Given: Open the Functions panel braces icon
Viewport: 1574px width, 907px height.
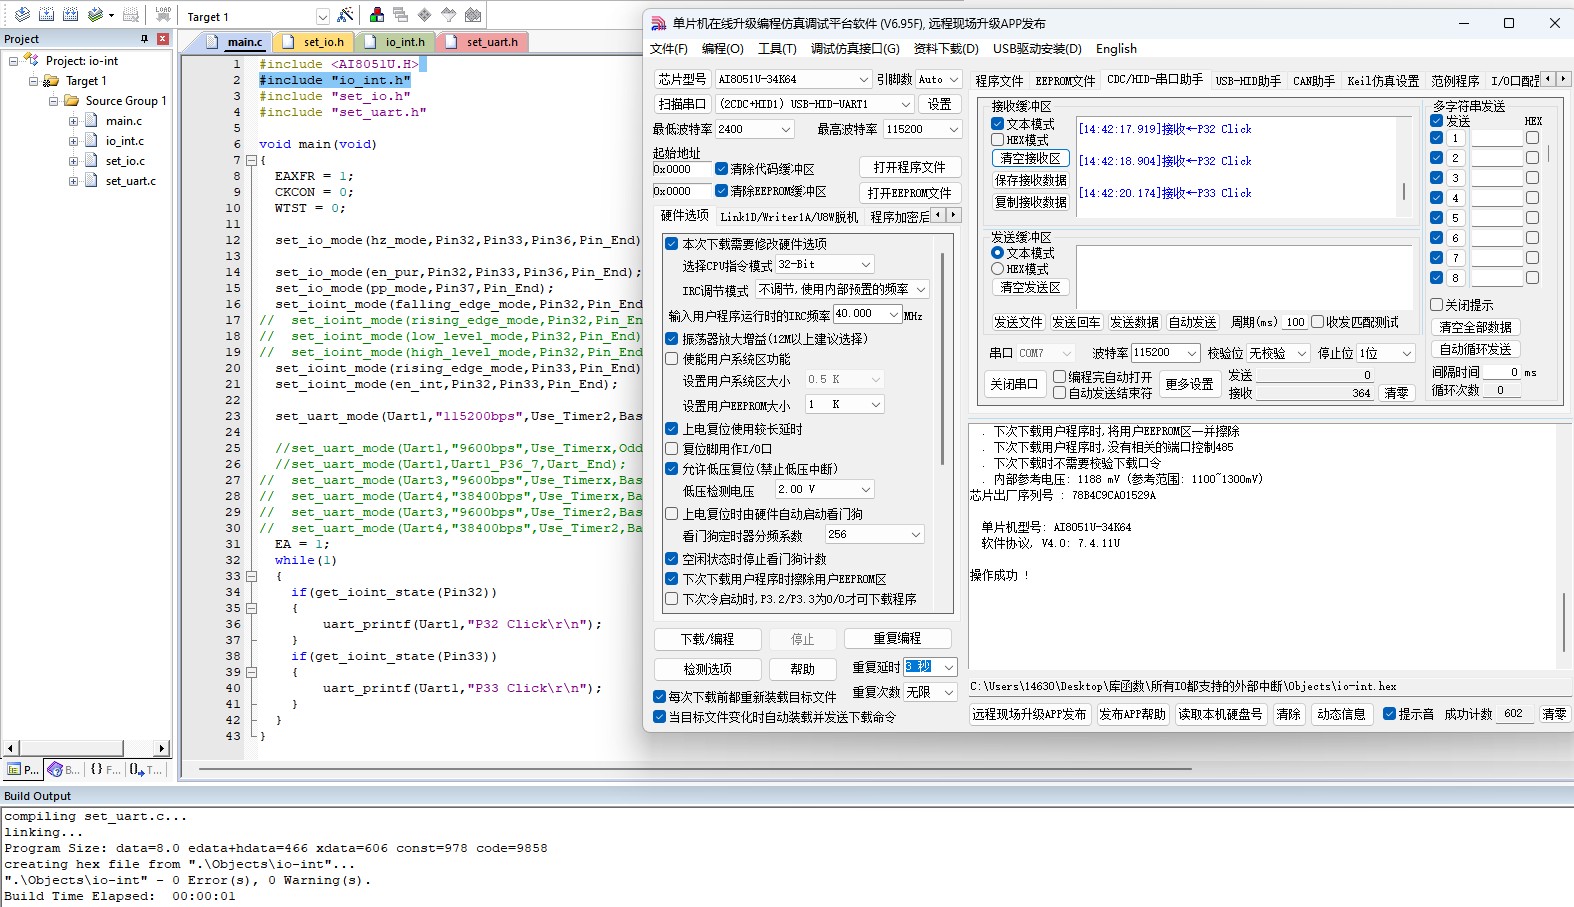Looking at the screenshot, I should pyautogui.click(x=105, y=769).
